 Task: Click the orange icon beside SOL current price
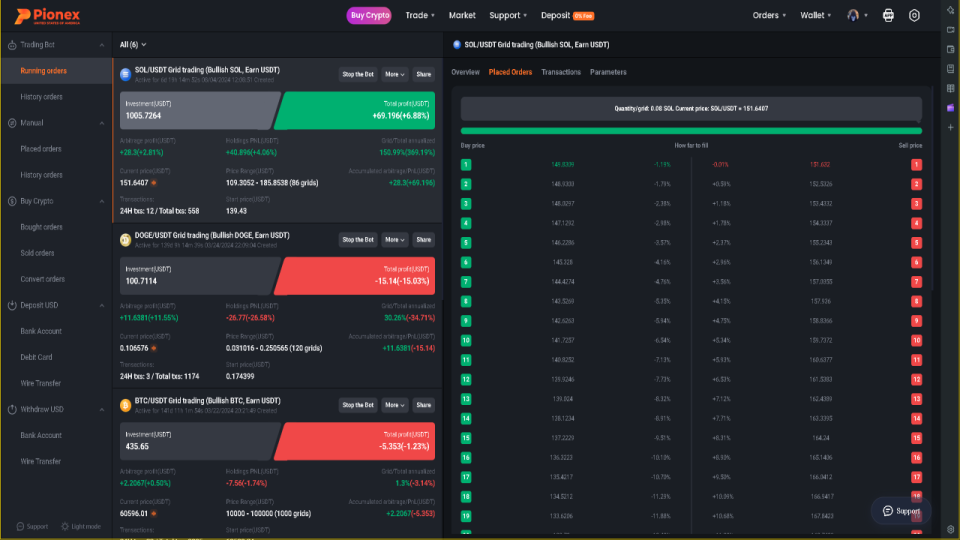[x=154, y=183]
